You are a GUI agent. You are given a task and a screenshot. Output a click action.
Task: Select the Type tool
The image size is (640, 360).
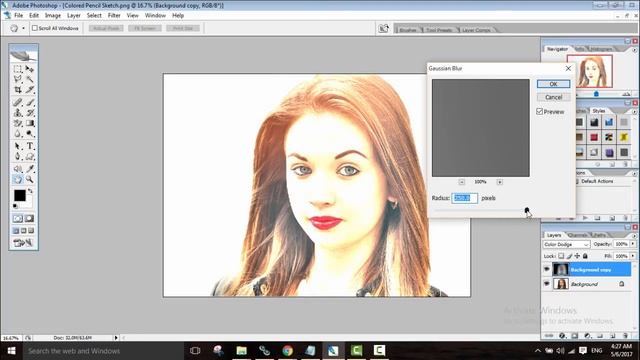(x=30, y=146)
